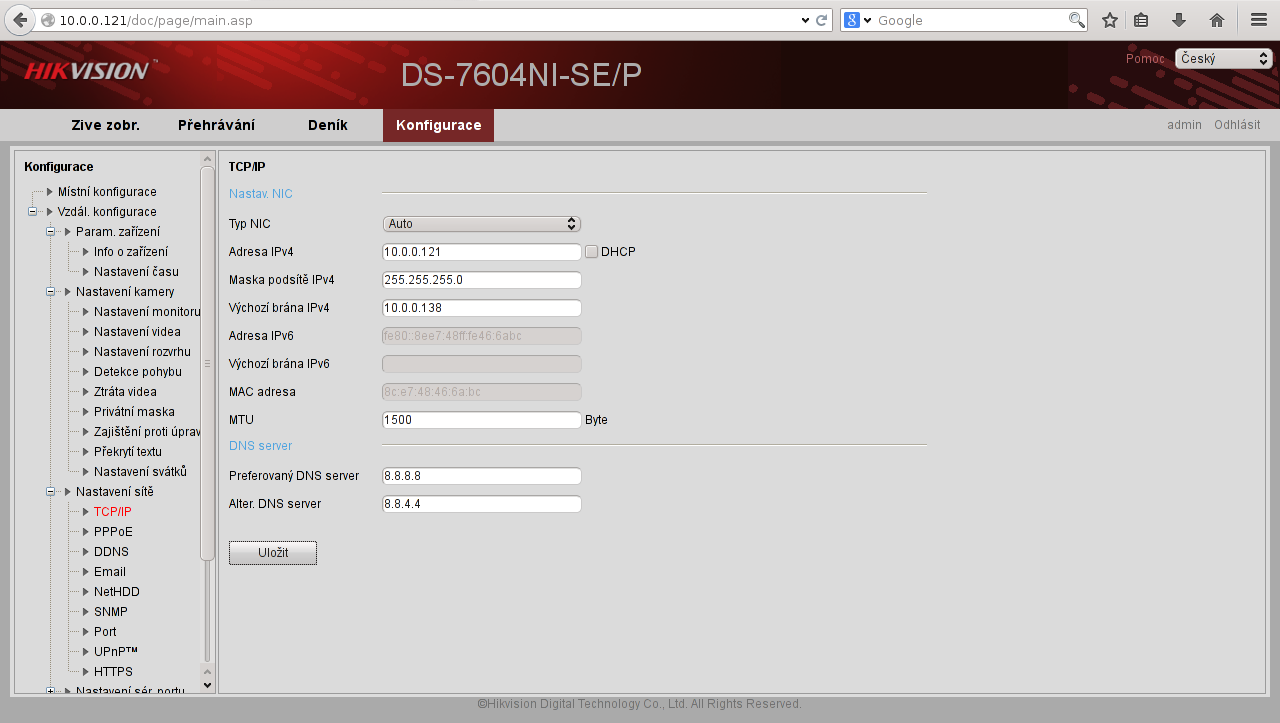Open Info o zařízení
This screenshot has height=723, width=1280.
[131, 252]
